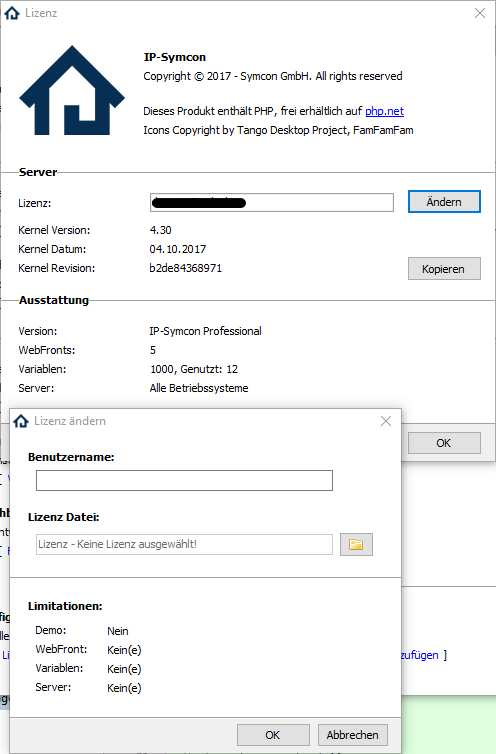Click the large IP-Symcon house logo
496x754 pixels.
pyautogui.click(x=72, y=90)
